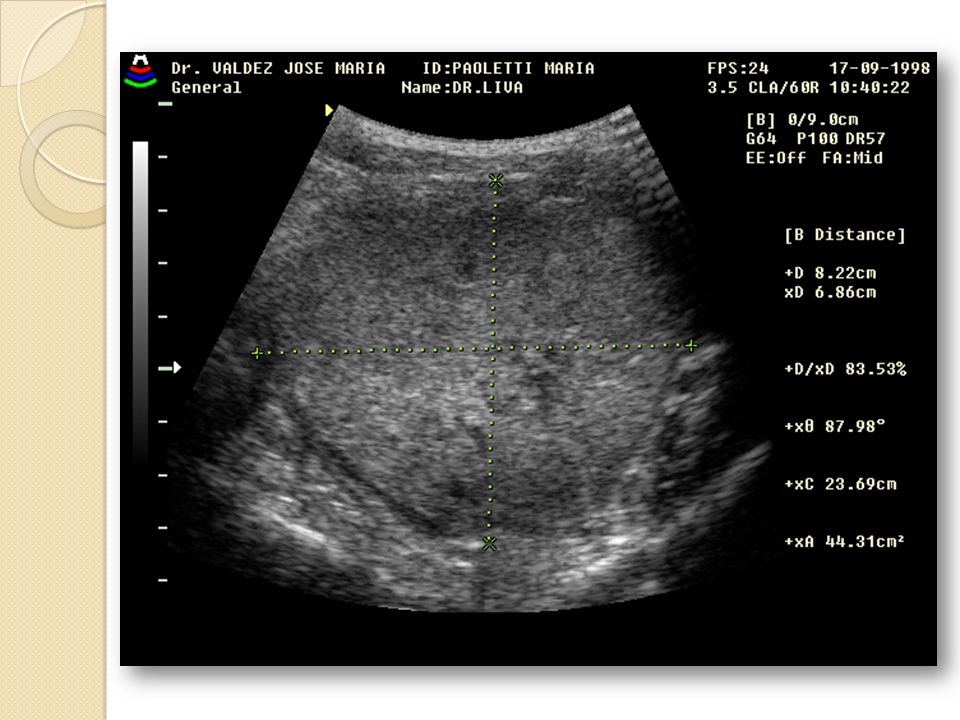Click the ID:PAOLETTI MARIA field

click(508, 68)
